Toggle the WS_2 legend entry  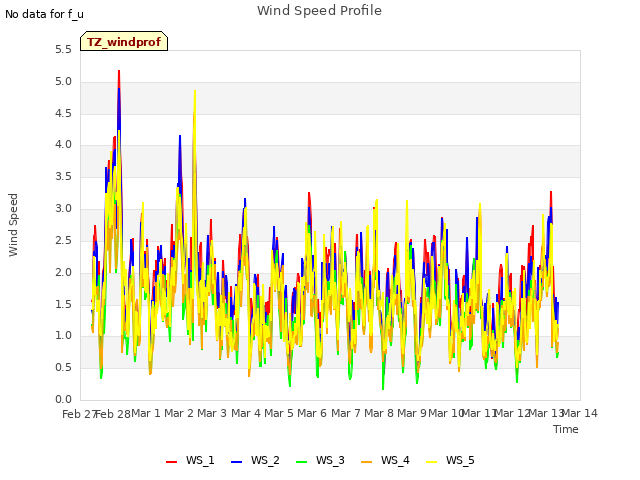(255, 460)
